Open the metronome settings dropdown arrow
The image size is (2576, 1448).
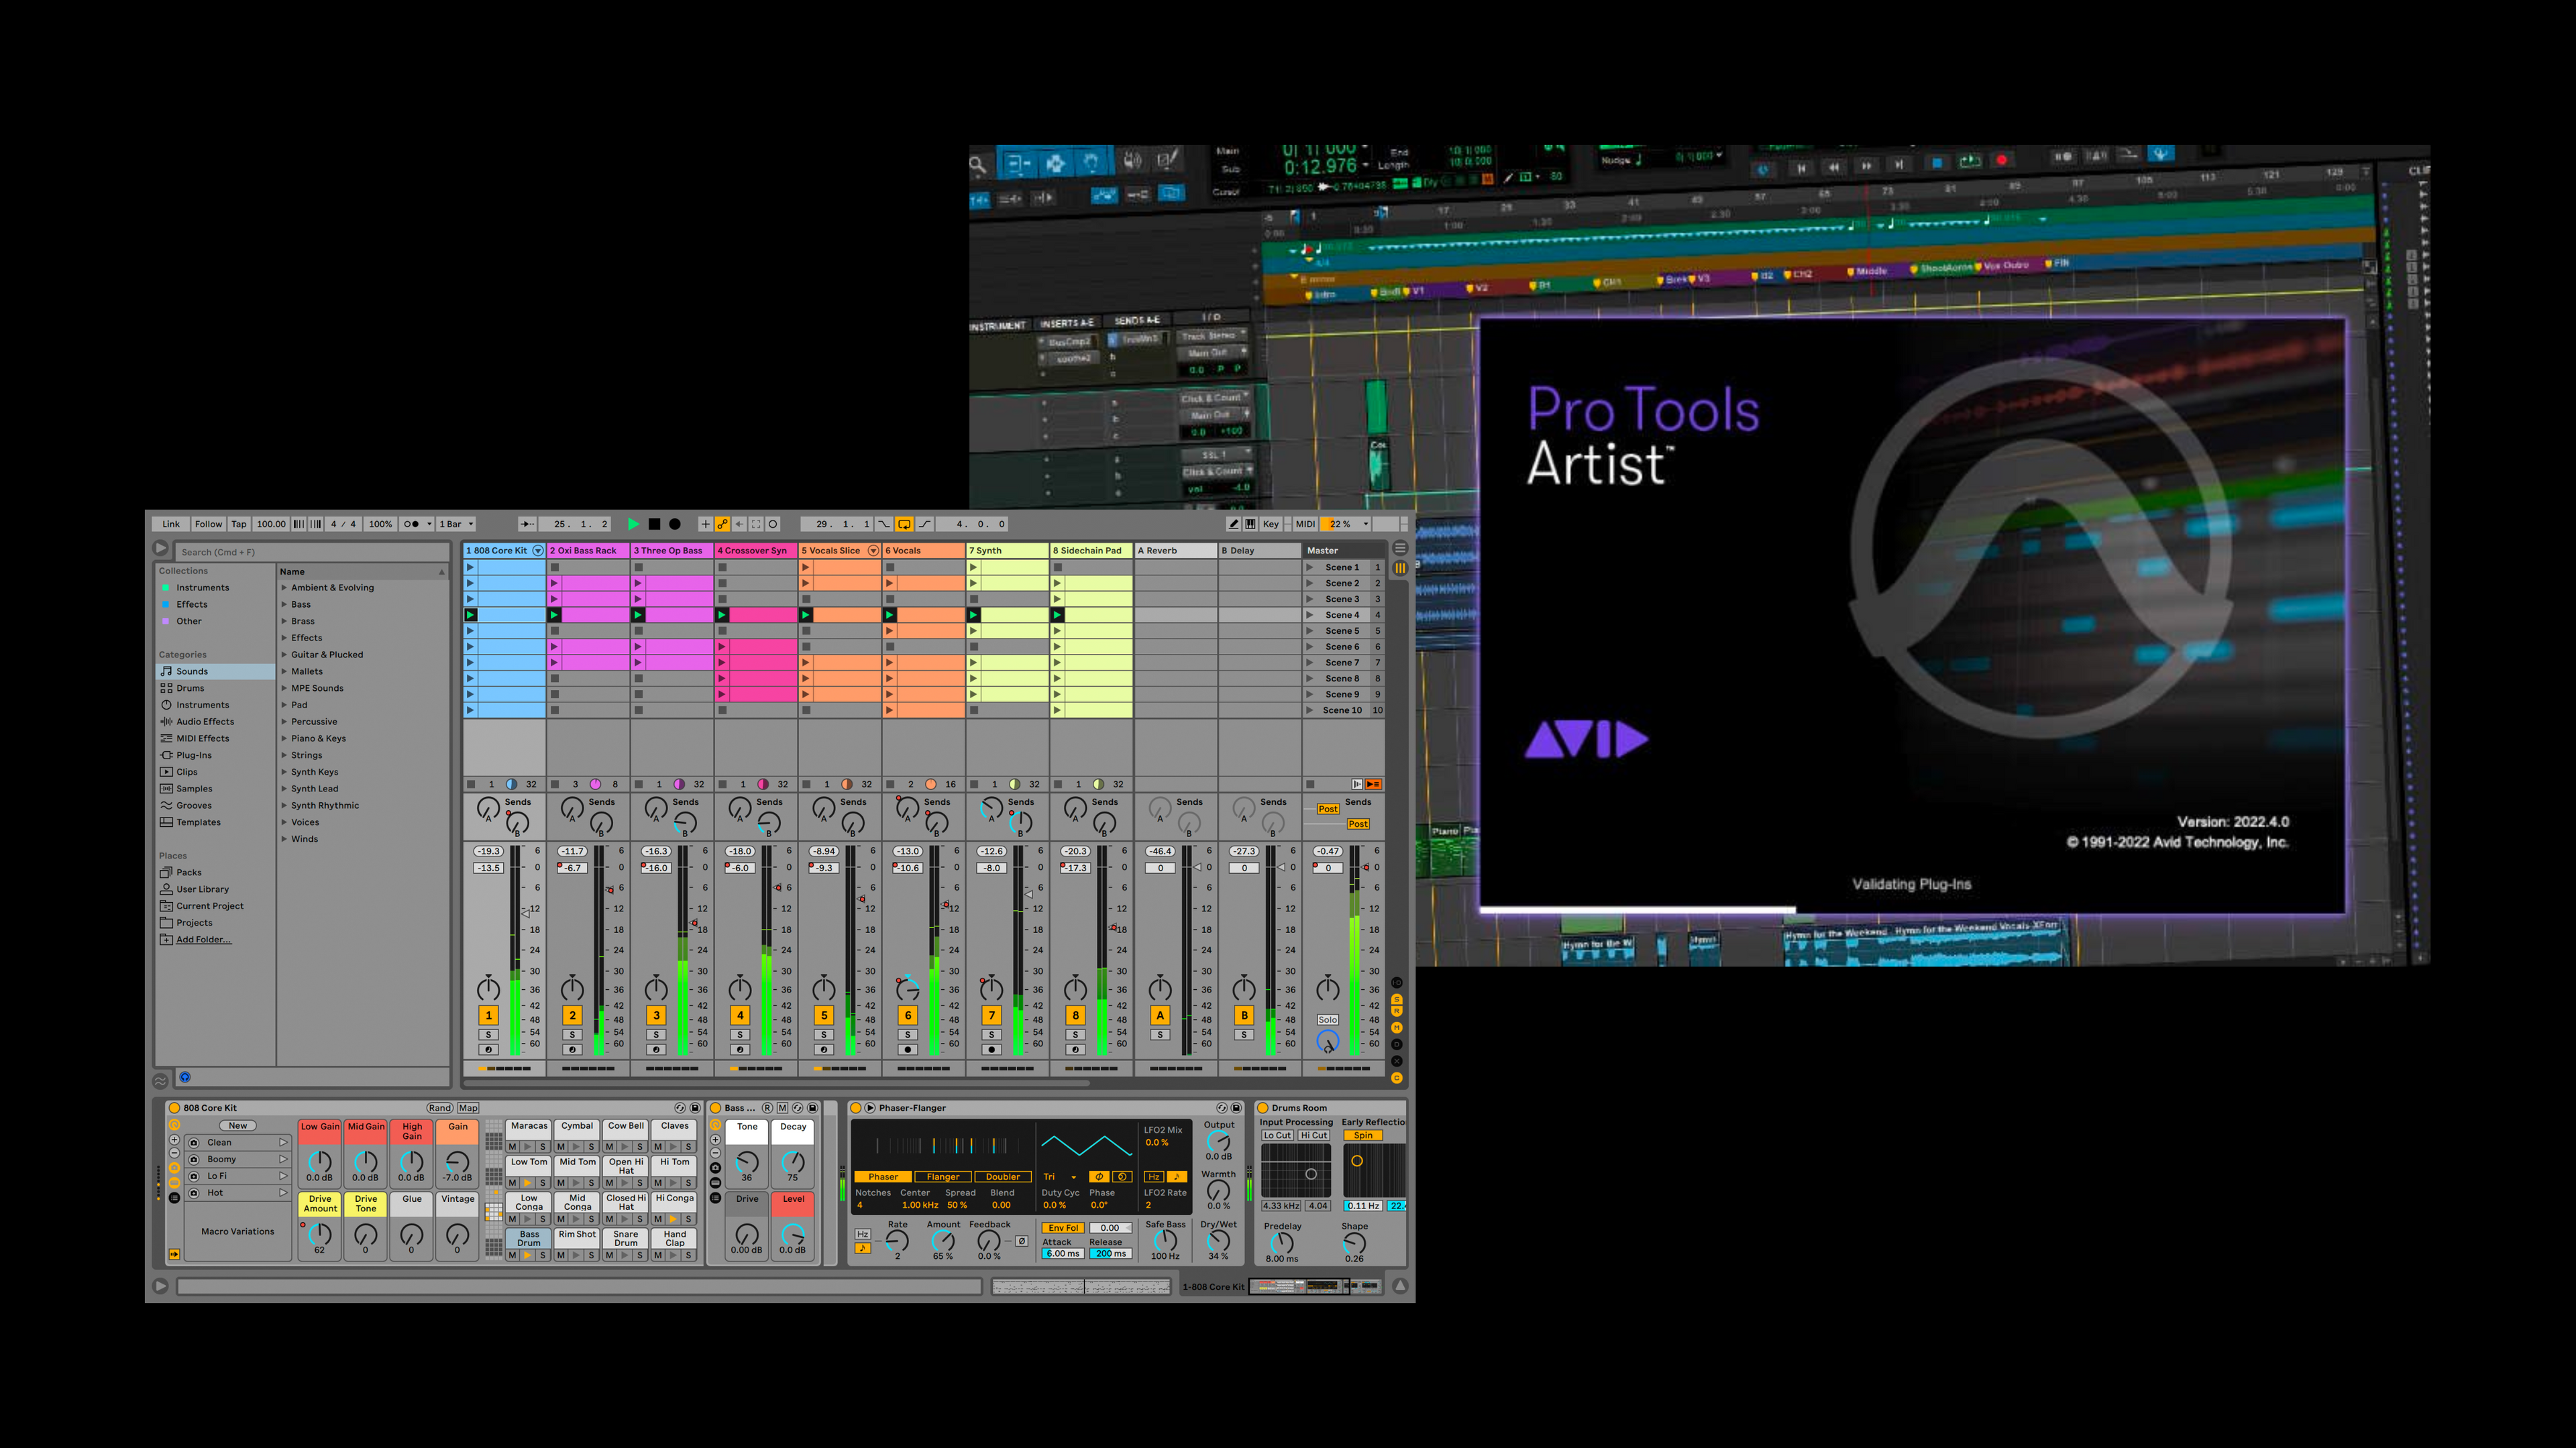tap(430, 524)
